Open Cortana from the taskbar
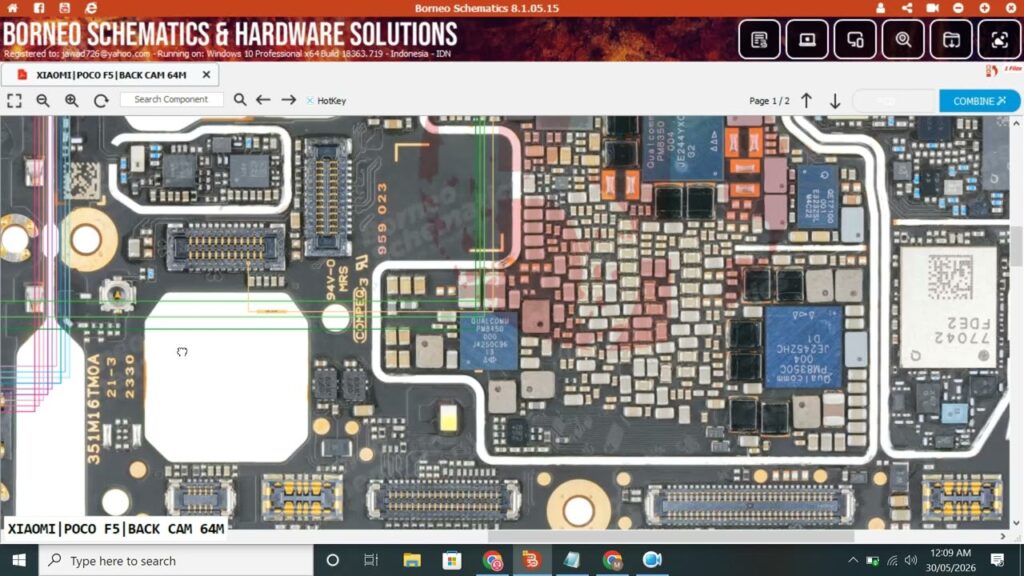The height and width of the screenshot is (576, 1024). click(x=332, y=560)
